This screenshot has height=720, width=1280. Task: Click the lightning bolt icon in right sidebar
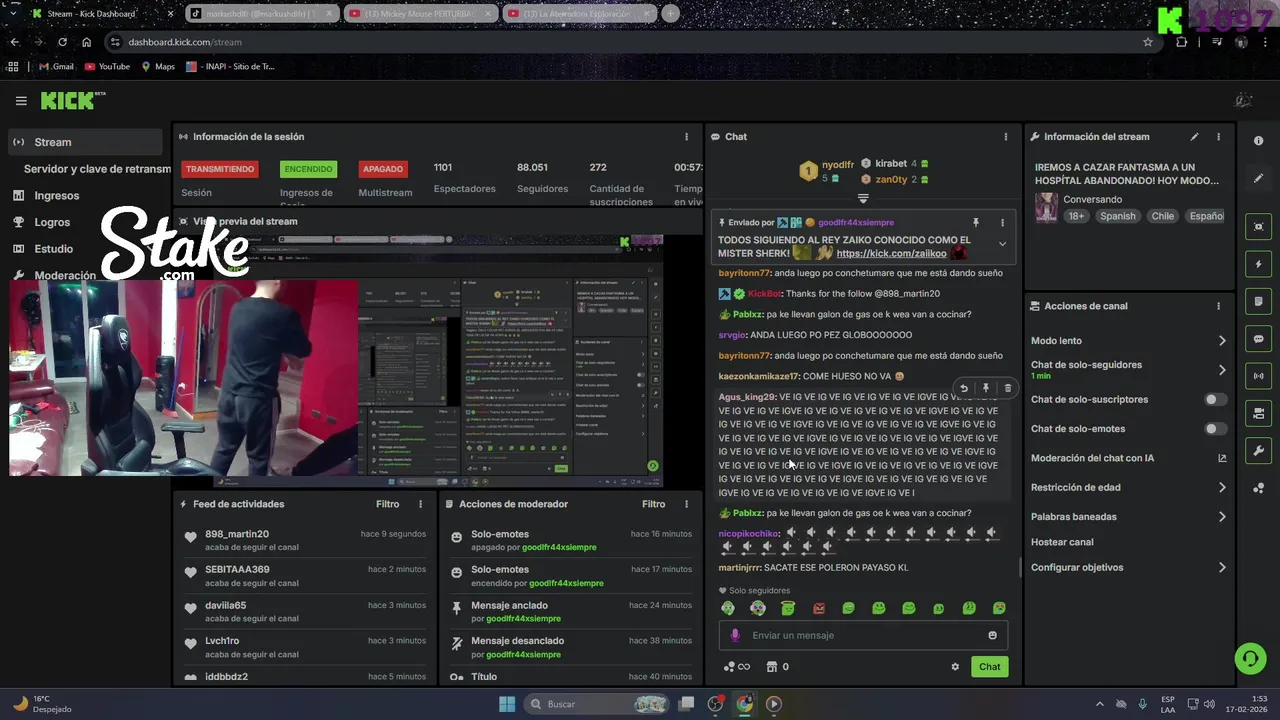[1258, 265]
